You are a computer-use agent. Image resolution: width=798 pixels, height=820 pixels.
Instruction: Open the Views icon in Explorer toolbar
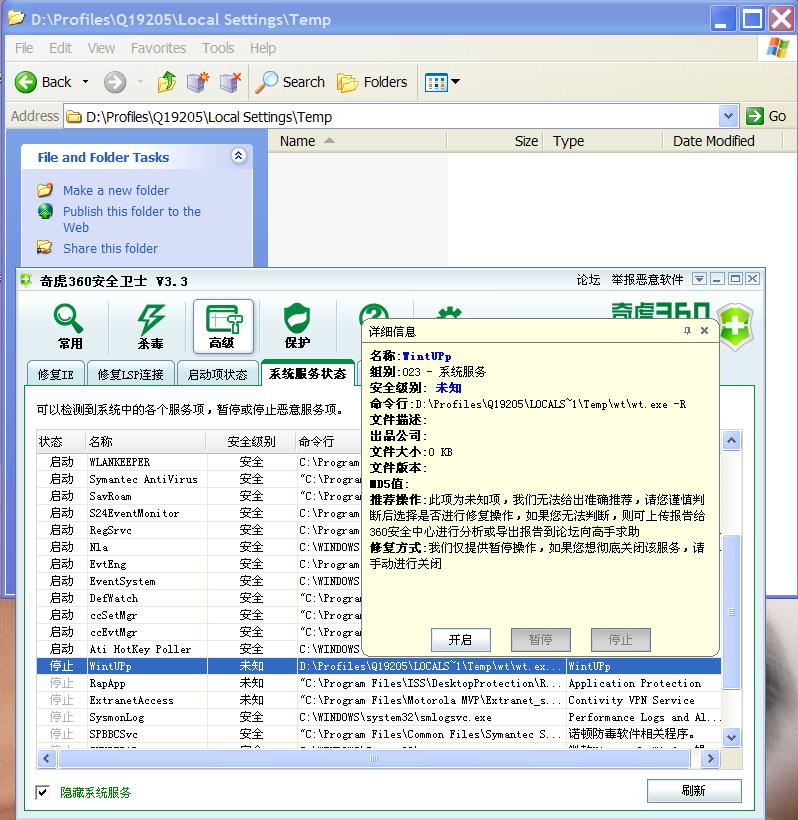pos(436,82)
